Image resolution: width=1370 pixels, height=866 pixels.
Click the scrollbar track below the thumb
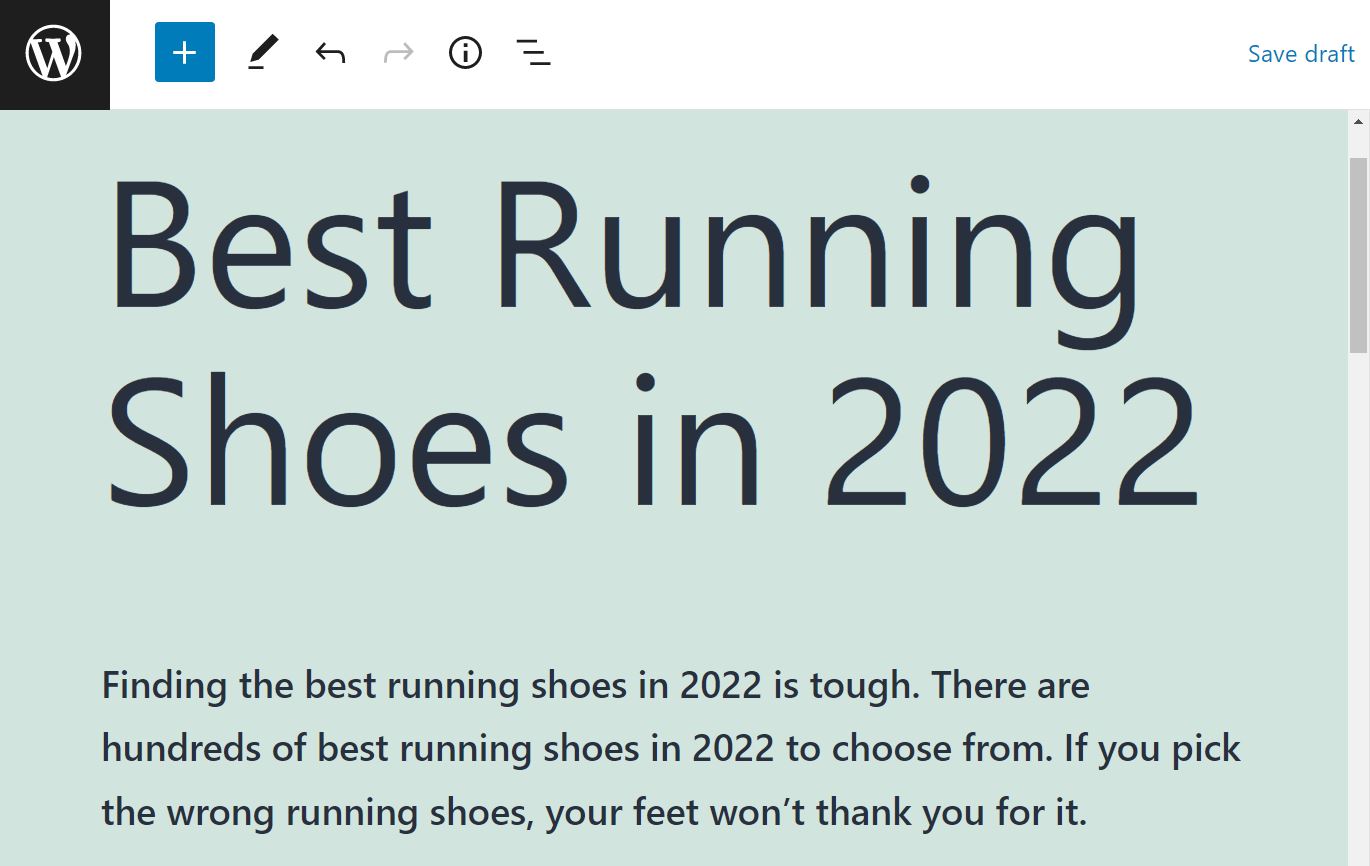(x=1358, y=600)
